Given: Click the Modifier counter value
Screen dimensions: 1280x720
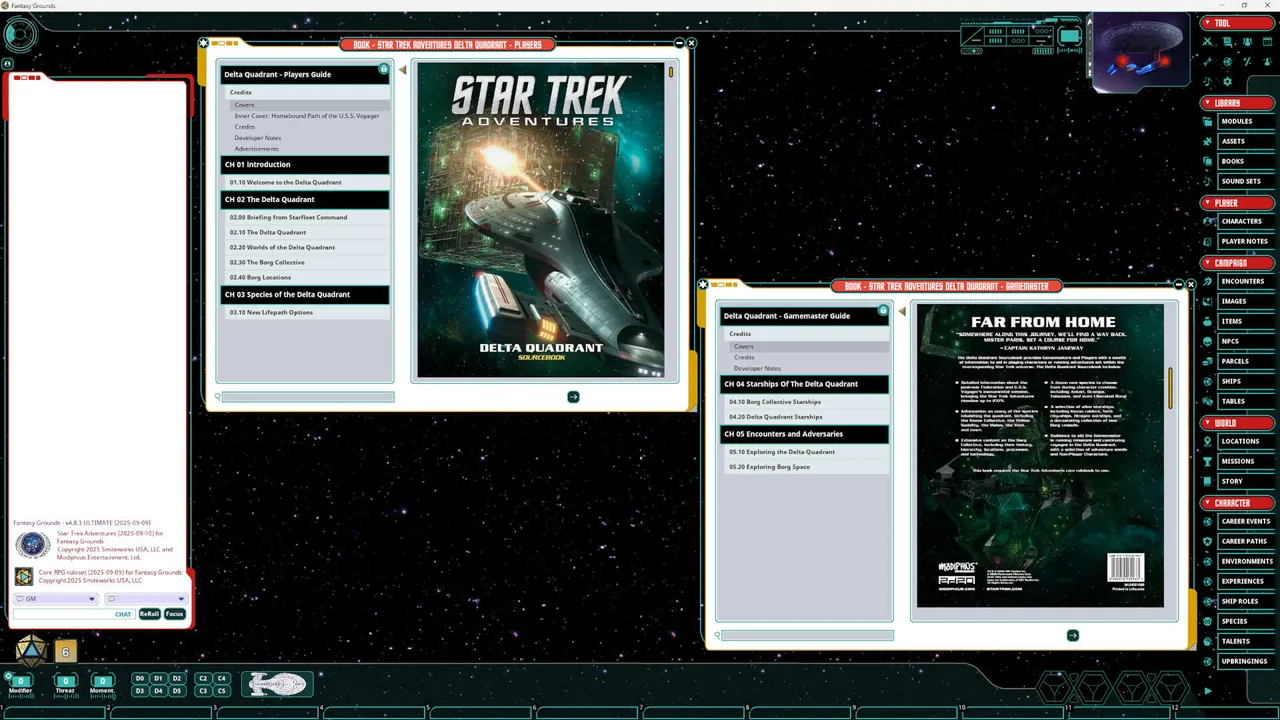Looking at the screenshot, I should (20, 681).
